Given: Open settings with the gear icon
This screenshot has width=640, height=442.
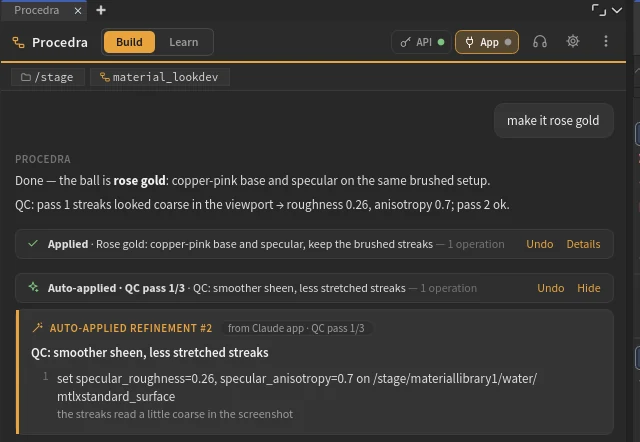Looking at the screenshot, I should (573, 41).
